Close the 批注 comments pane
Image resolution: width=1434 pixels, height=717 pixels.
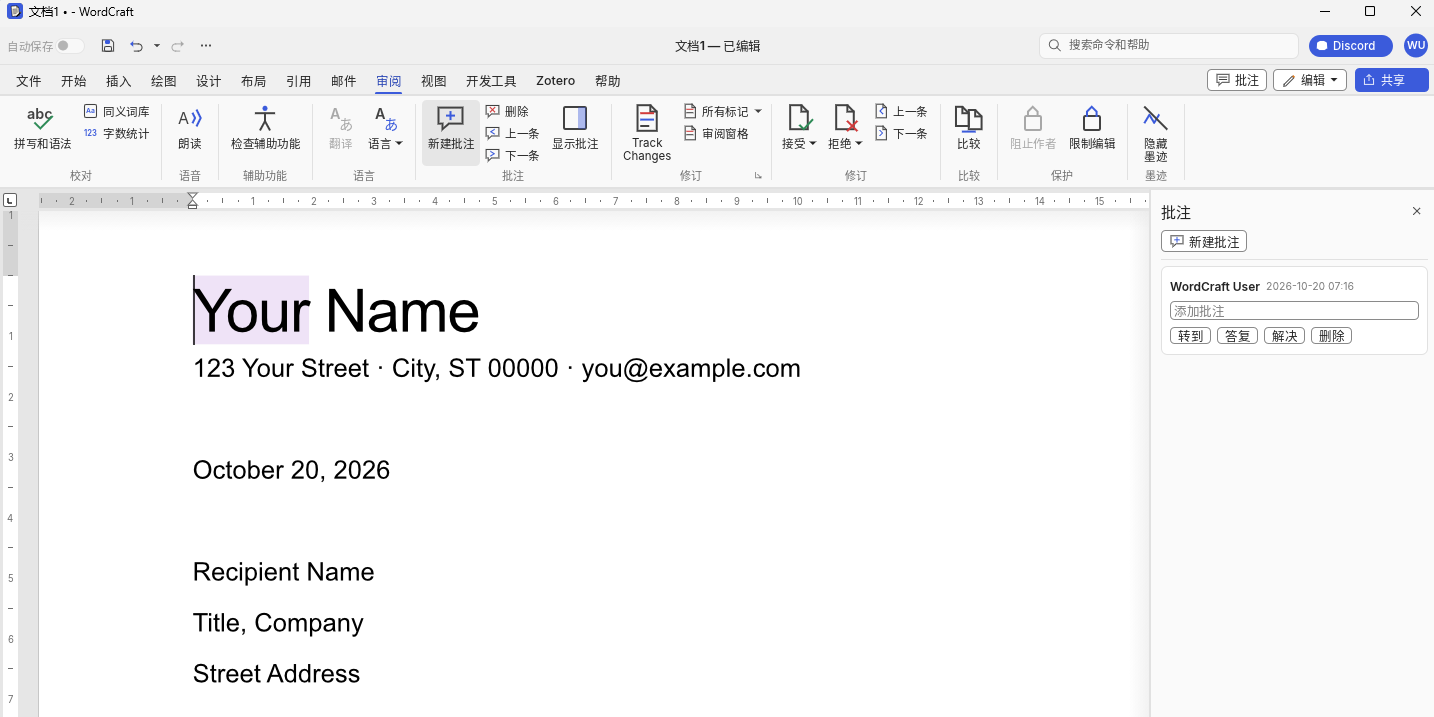click(x=1416, y=212)
